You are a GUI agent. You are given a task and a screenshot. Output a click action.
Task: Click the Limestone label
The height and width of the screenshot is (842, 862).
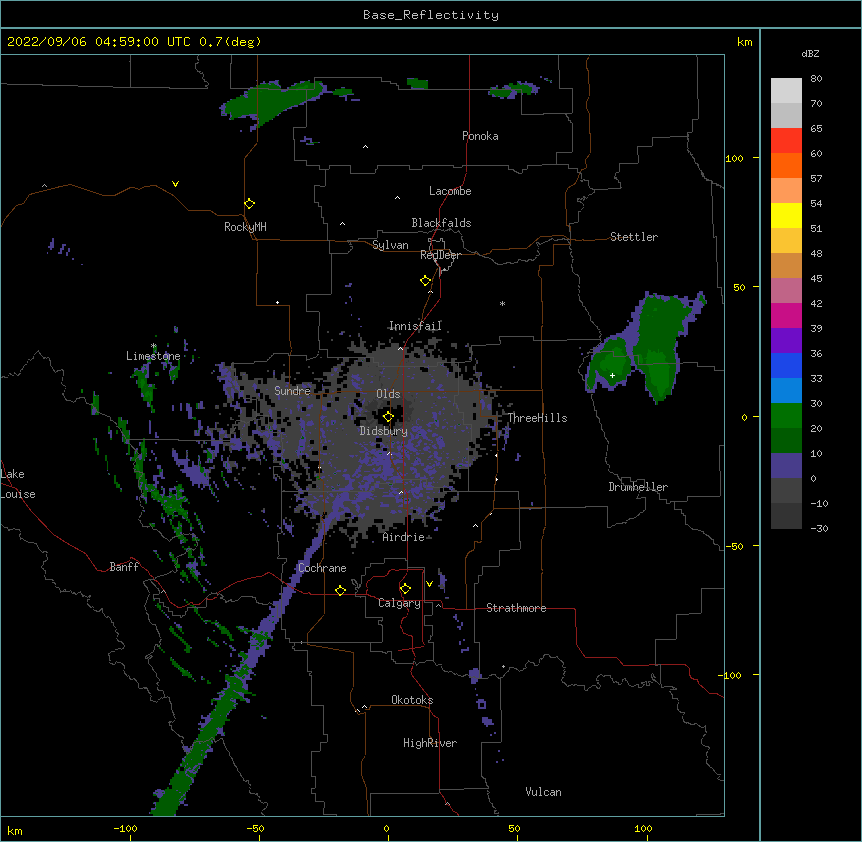pyautogui.click(x=153, y=356)
